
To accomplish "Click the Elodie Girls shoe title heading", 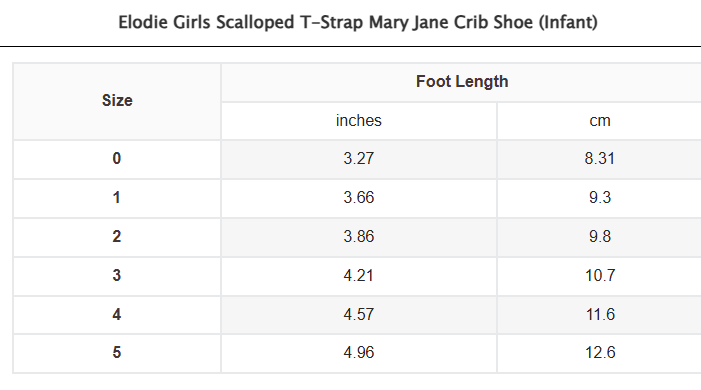I will click(x=358, y=22).
